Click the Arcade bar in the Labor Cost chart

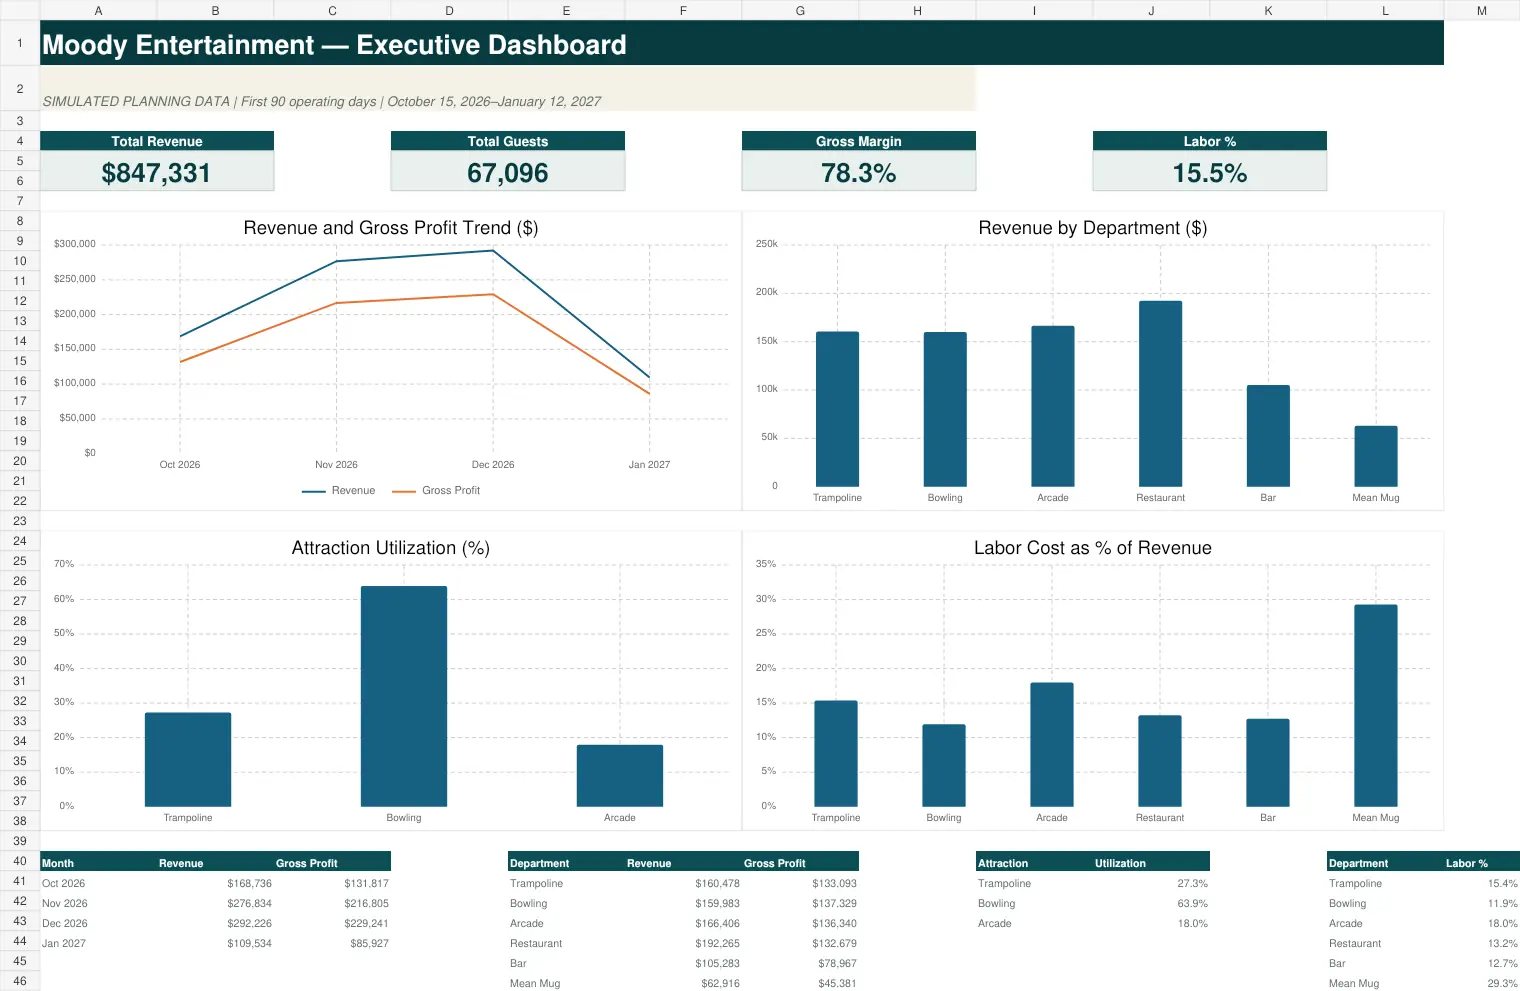[x=1052, y=744]
